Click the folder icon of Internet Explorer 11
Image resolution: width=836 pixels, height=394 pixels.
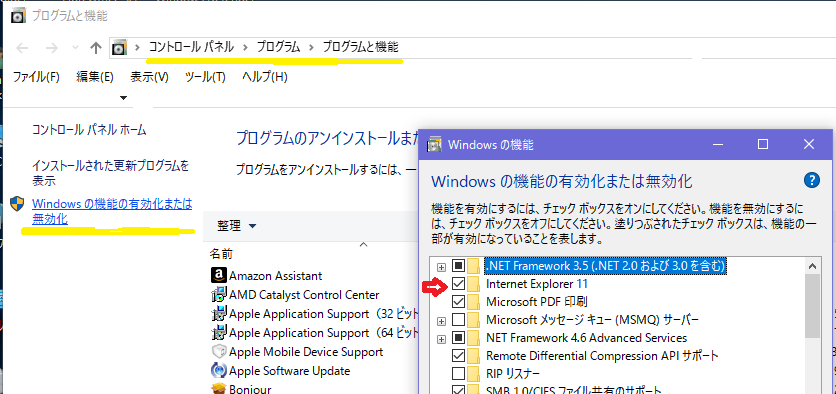tap(473, 284)
